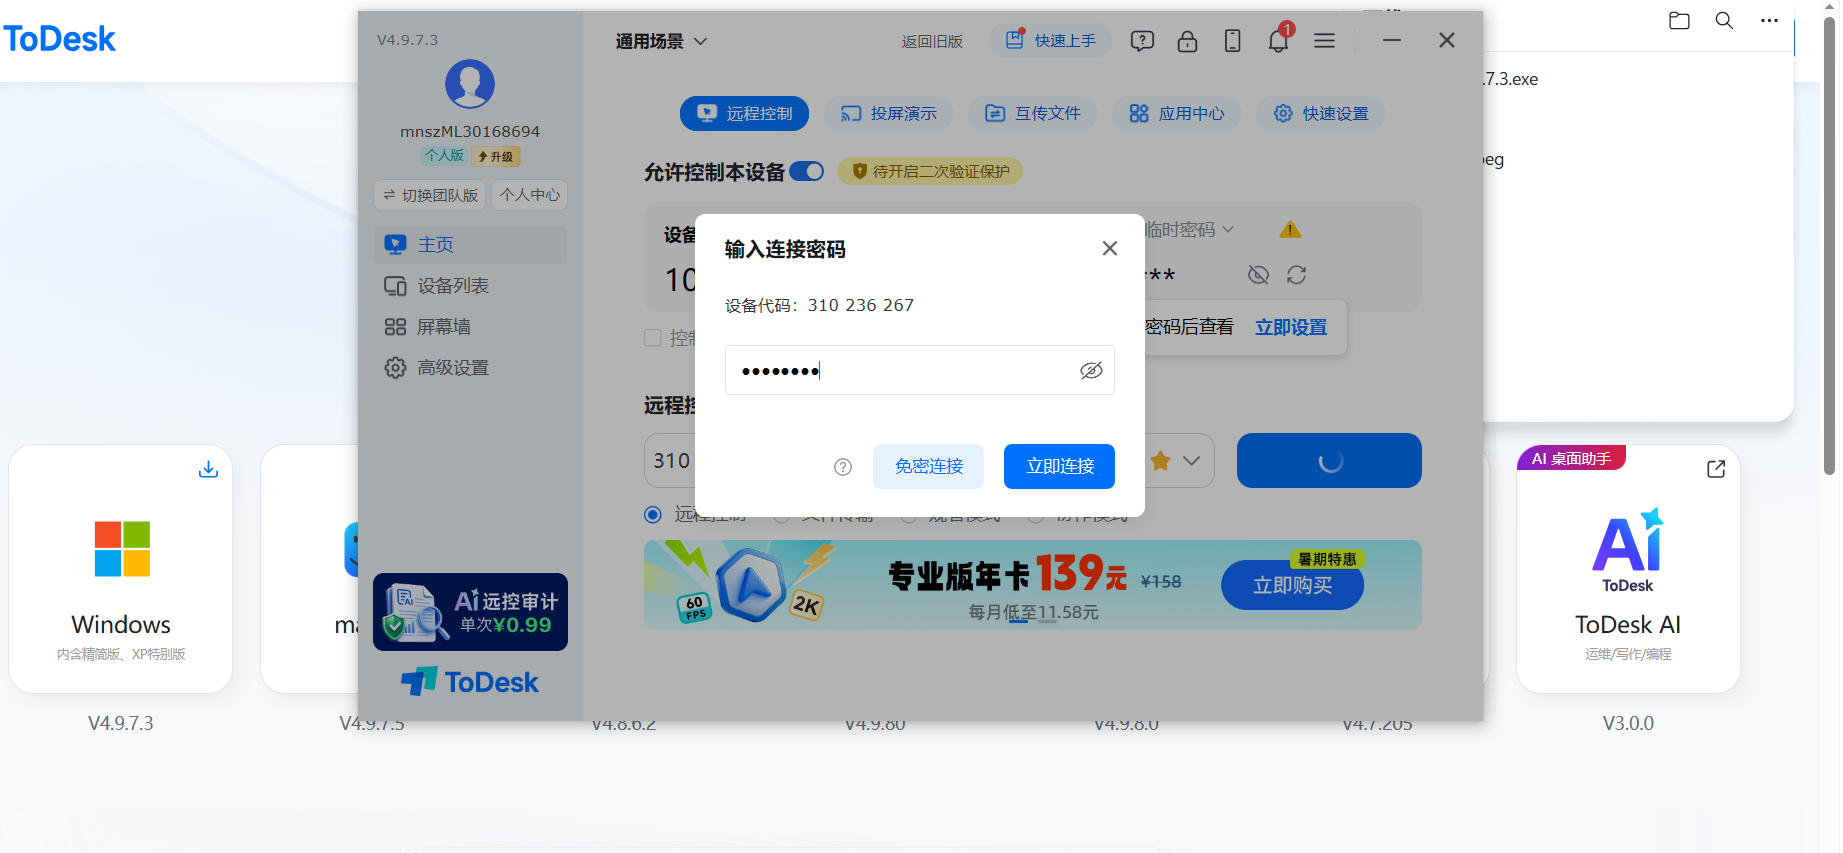Toggle password visibility in dialog
1843x853 pixels.
pos(1091,371)
